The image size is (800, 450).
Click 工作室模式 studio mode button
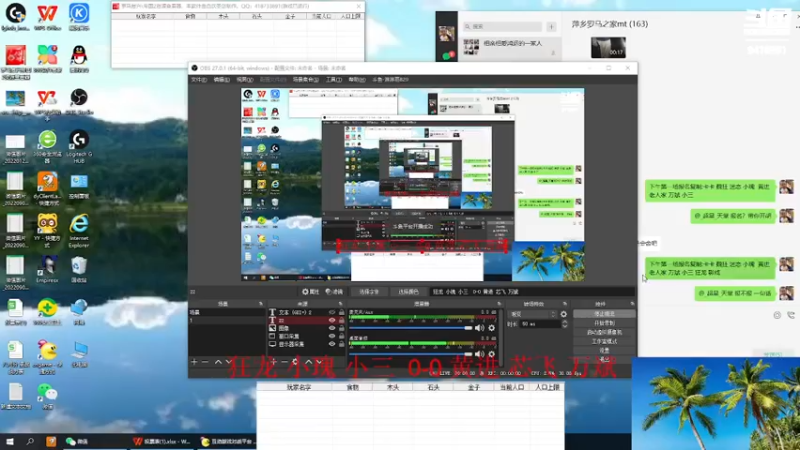[x=604, y=341]
